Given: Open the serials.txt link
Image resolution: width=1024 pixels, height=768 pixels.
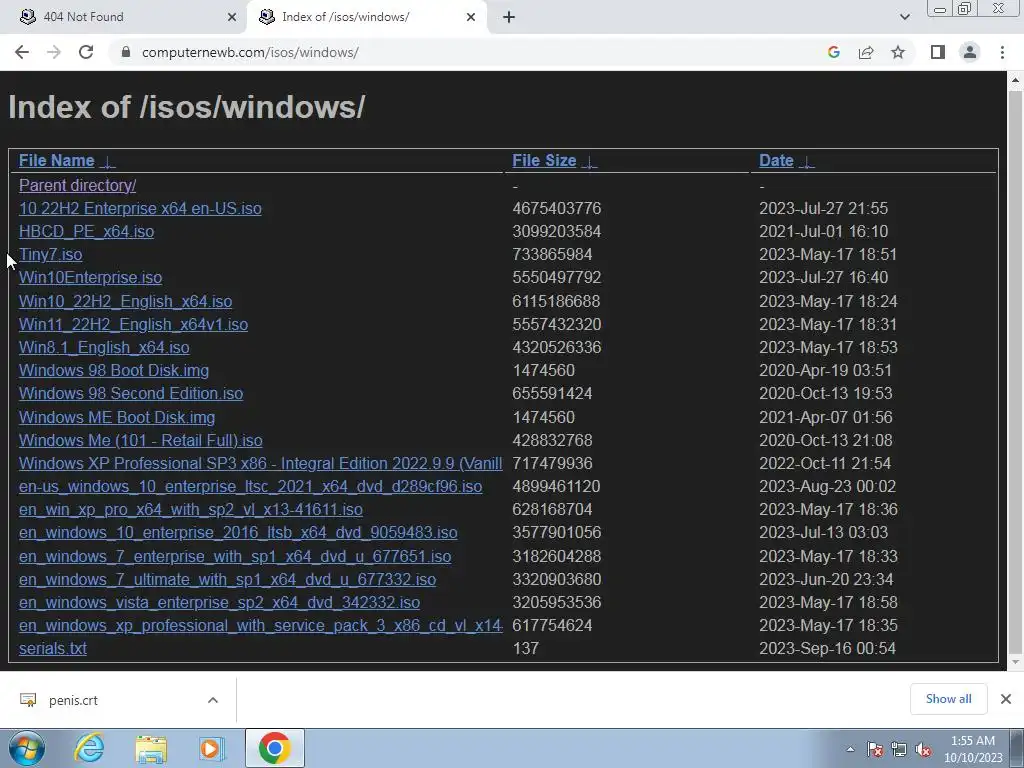Looking at the screenshot, I should [52, 648].
